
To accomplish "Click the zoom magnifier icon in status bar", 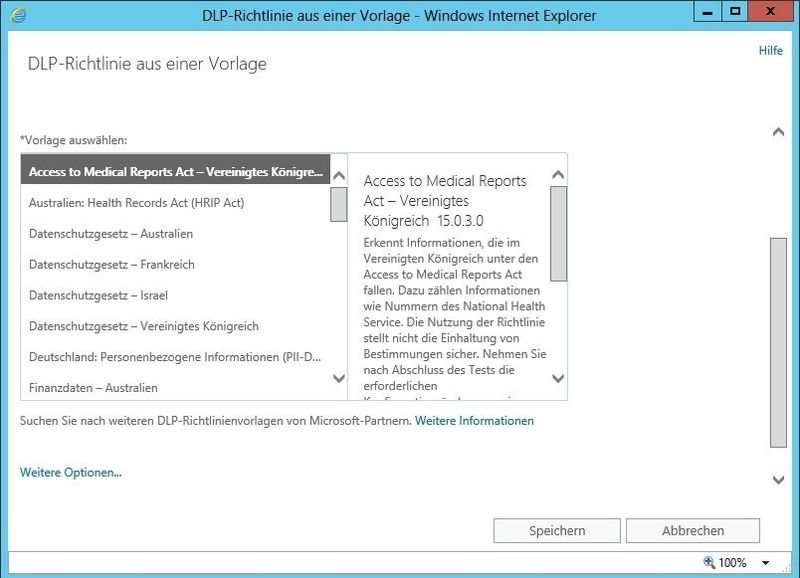I will 709,562.
